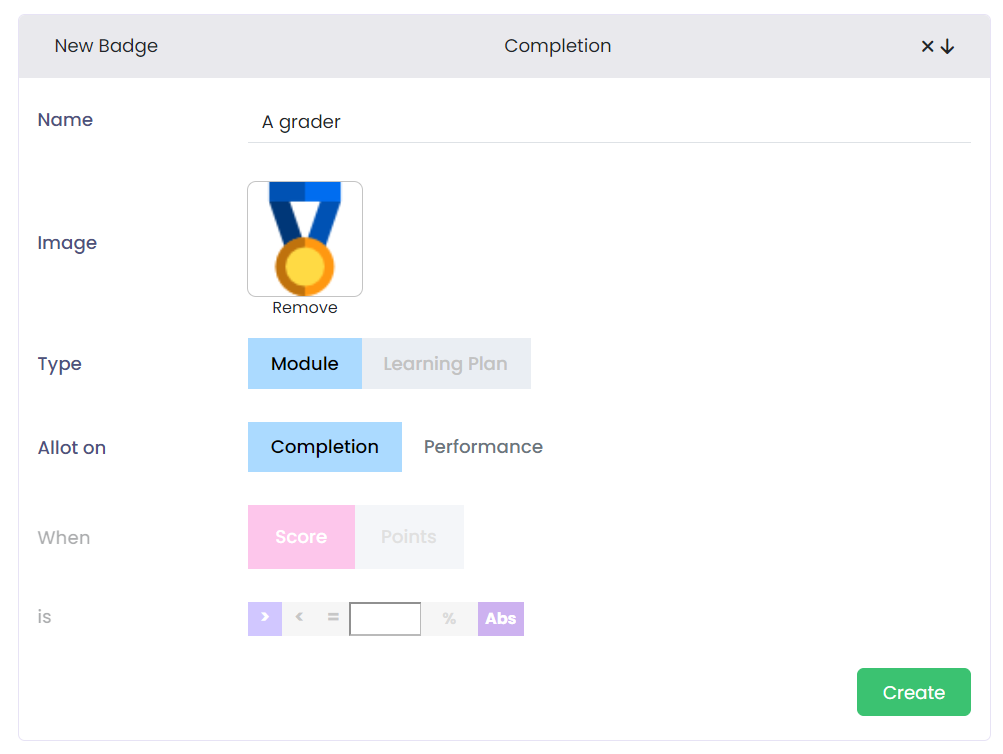Viewport: 1003px width, 754px height.
Task: Select the less-than comparison operator
Action: click(x=299, y=618)
